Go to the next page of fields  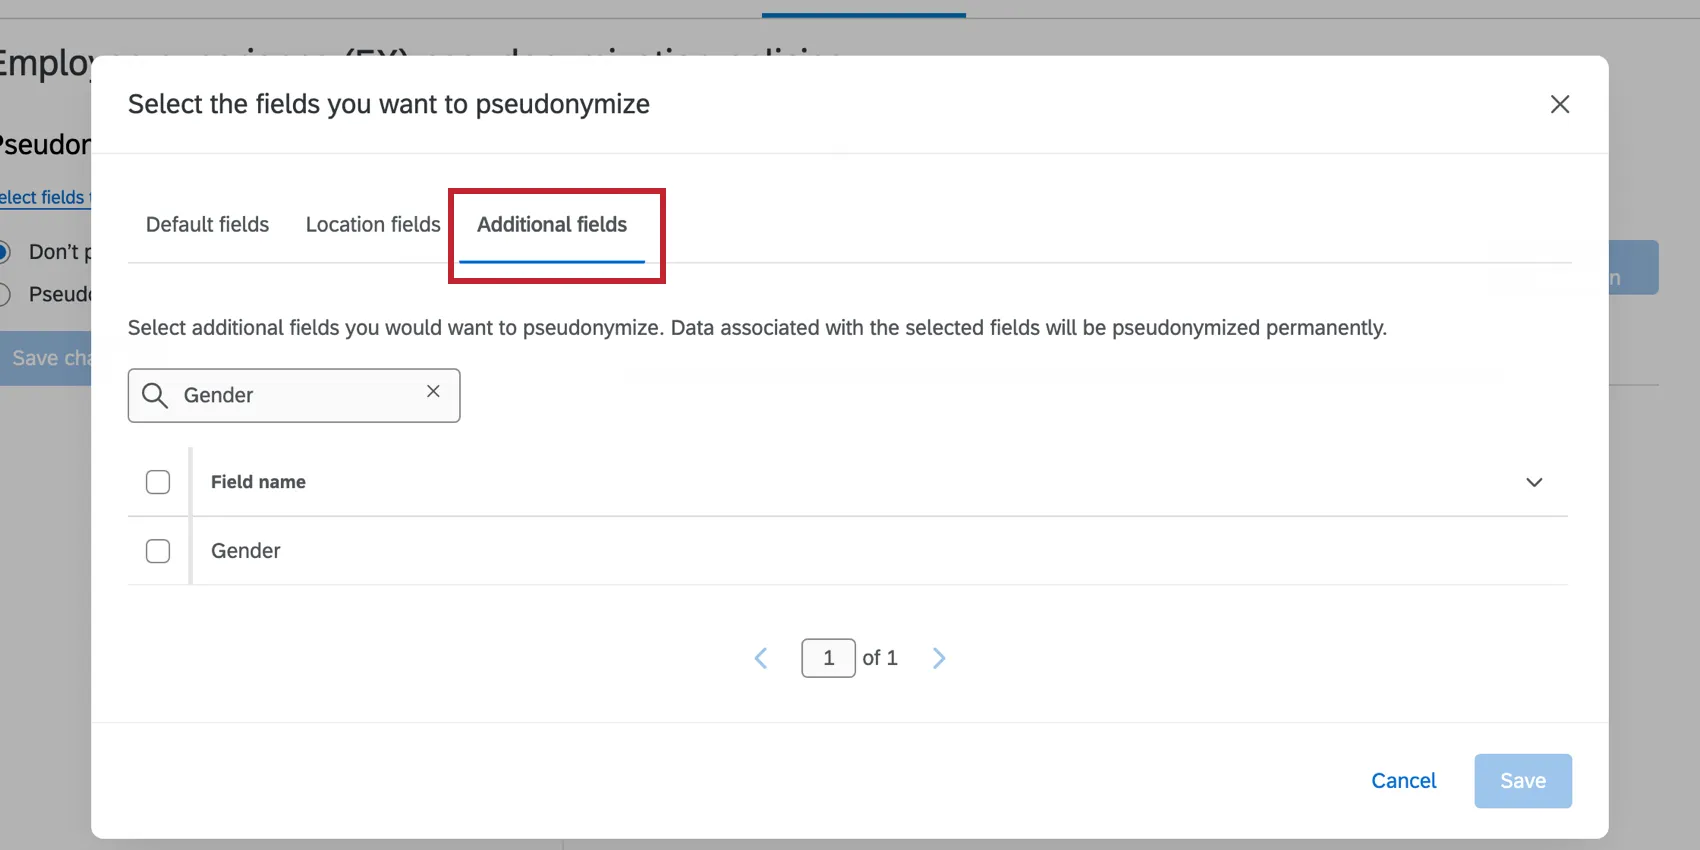pyautogui.click(x=938, y=657)
